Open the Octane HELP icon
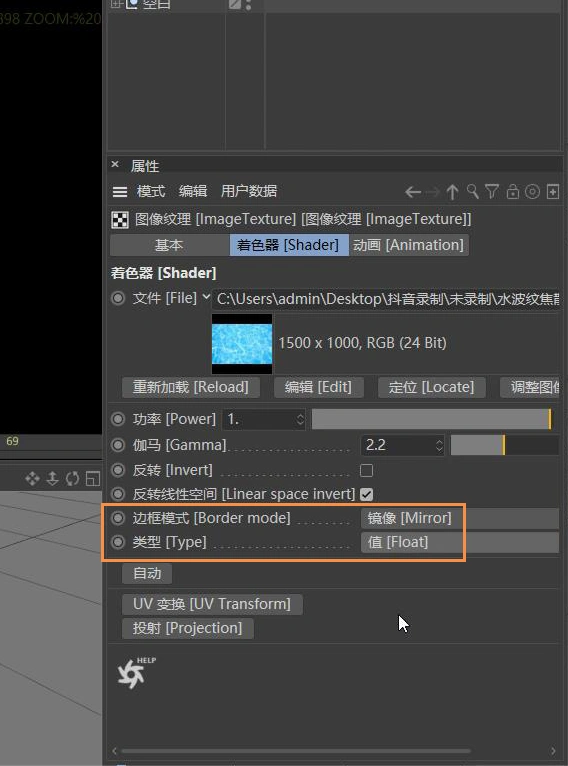This screenshot has width=568, height=766. pyautogui.click(x=134, y=673)
